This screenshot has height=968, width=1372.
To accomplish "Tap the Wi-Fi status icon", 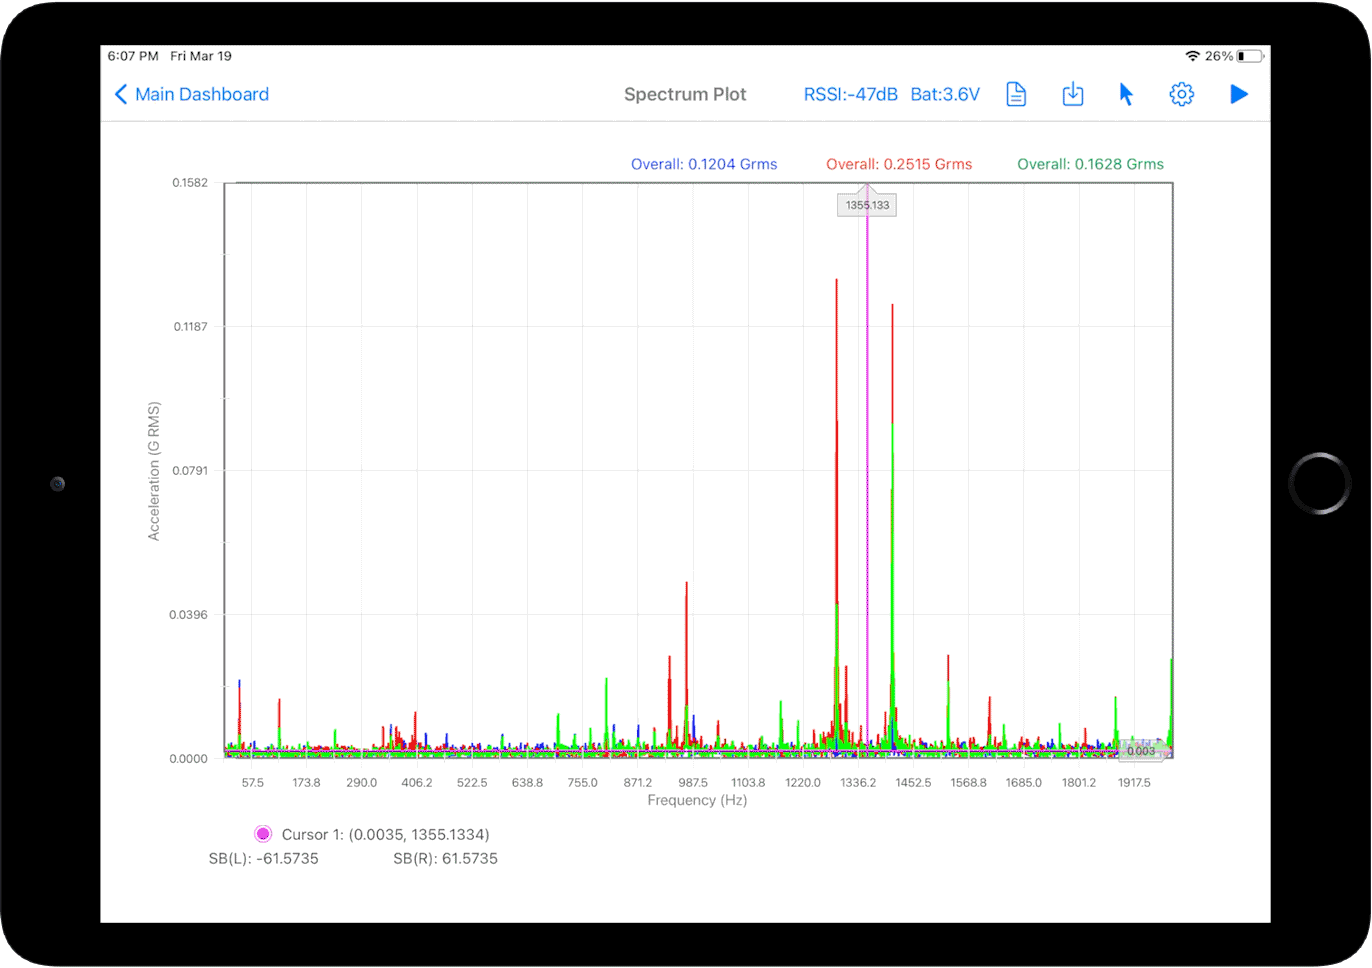I will [1192, 56].
